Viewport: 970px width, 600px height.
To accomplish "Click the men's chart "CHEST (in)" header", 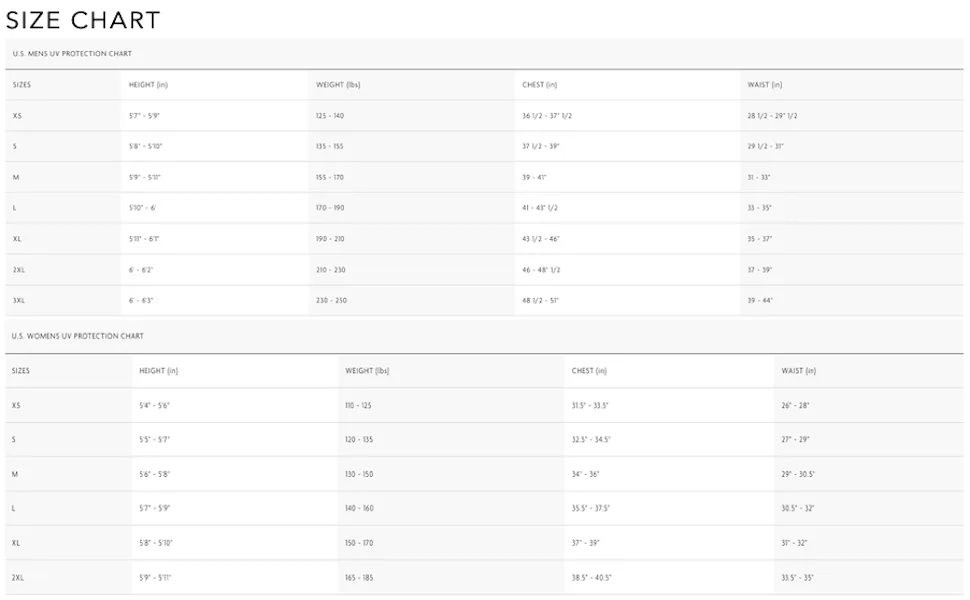I will [x=539, y=85].
